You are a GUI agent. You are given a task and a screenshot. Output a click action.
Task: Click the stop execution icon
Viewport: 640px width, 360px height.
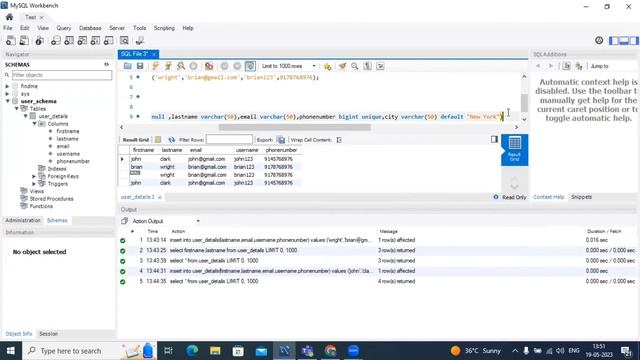click(193, 66)
